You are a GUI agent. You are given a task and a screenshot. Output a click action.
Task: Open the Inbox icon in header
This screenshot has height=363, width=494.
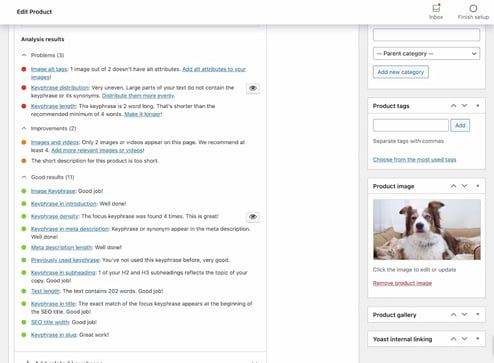tap(436, 8)
